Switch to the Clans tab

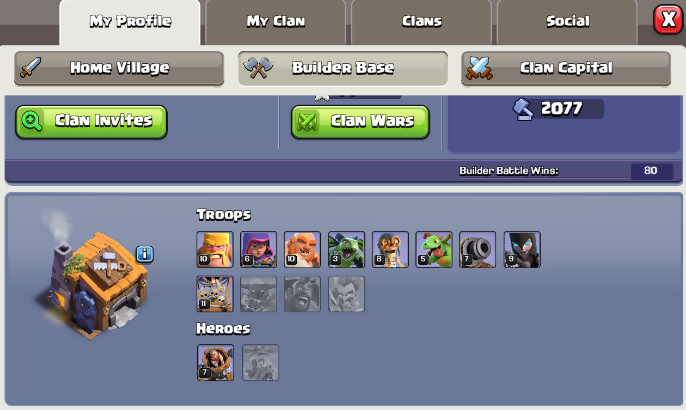click(422, 22)
